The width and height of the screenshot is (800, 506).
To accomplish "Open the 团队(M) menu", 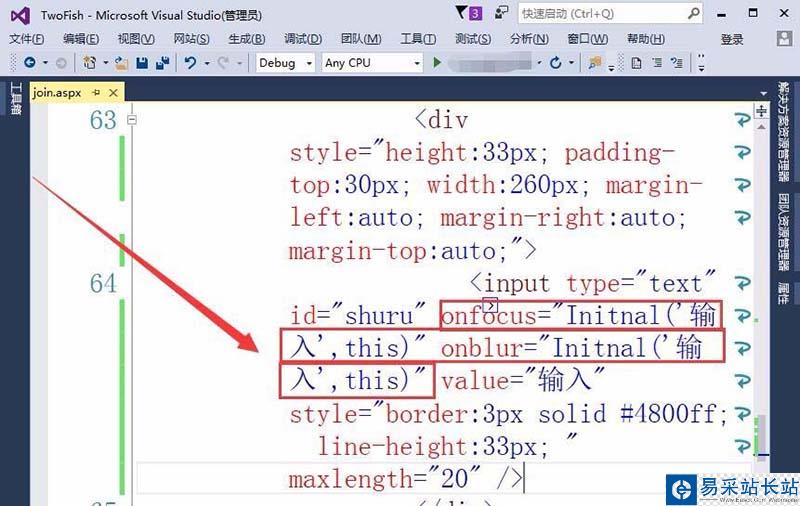I will pos(361,39).
